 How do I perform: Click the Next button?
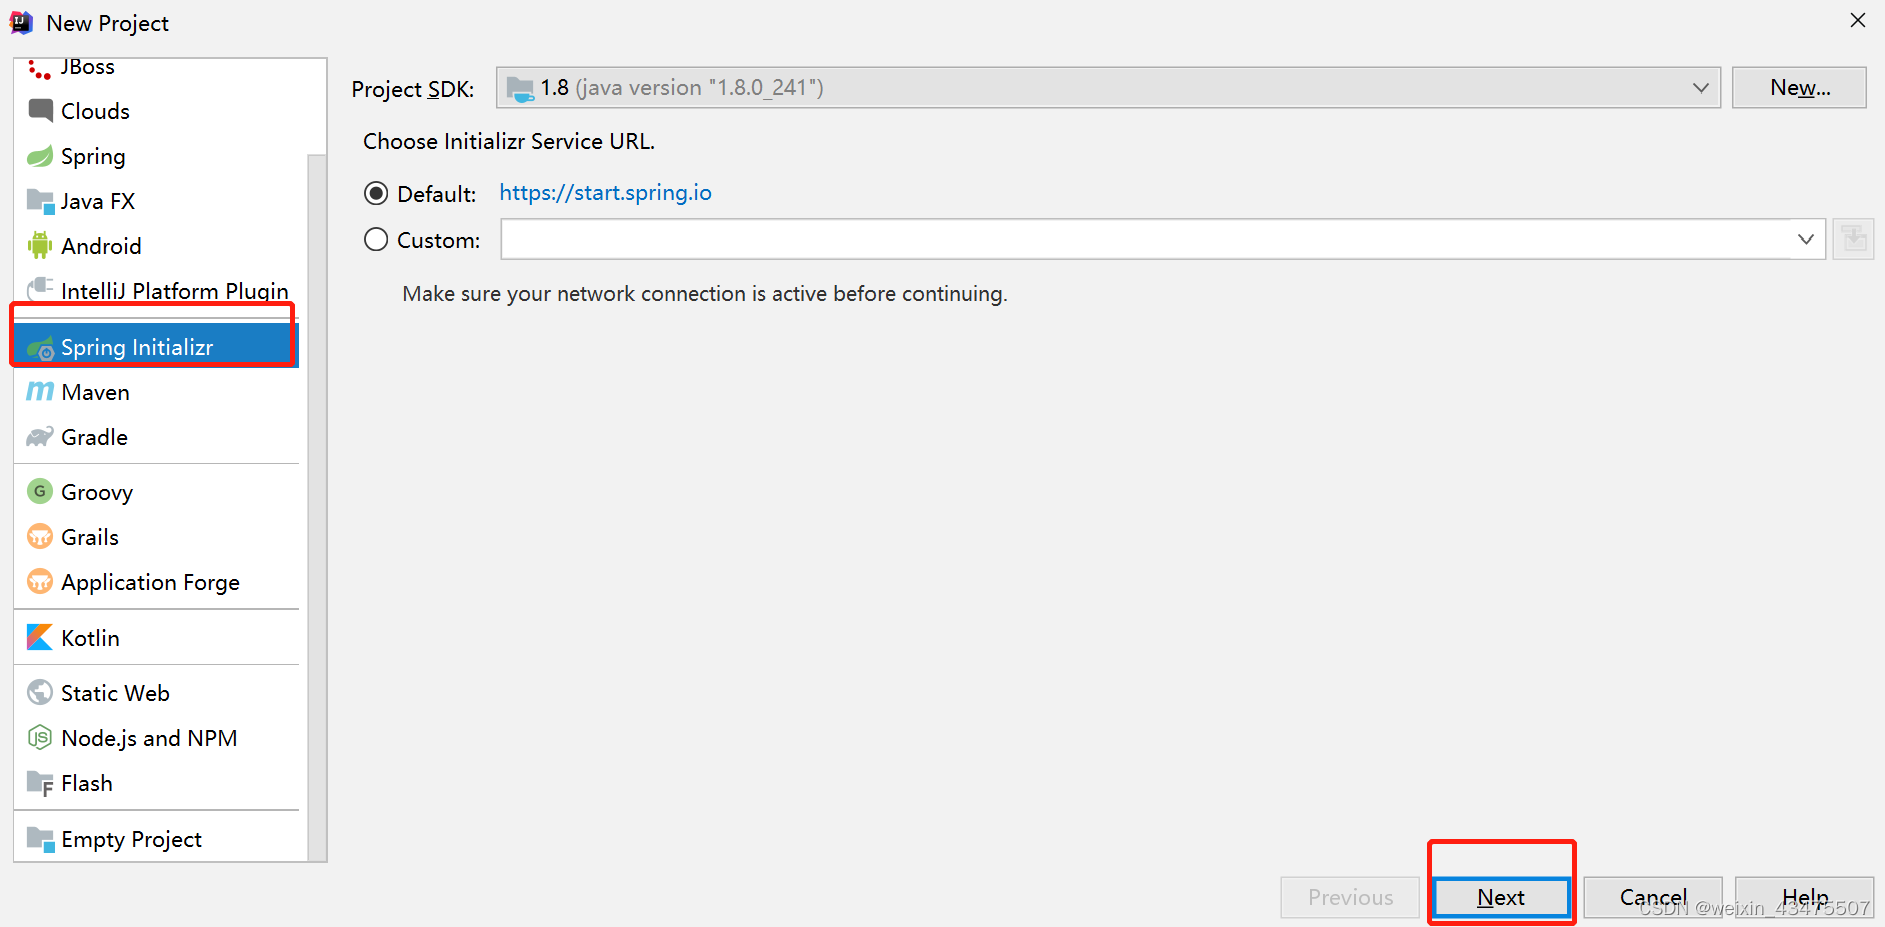click(1501, 897)
